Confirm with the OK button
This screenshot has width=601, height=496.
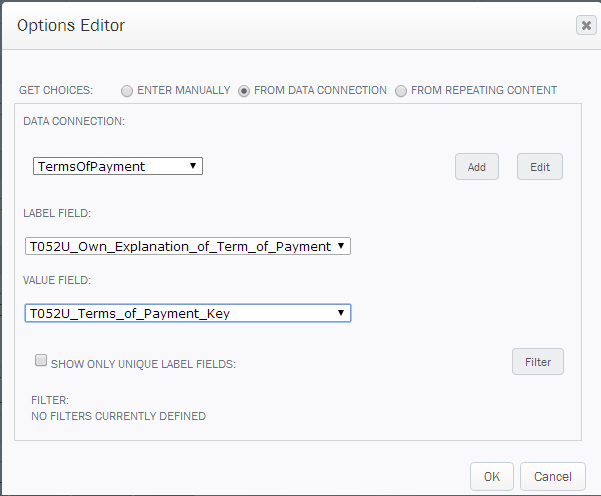point(492,476)
